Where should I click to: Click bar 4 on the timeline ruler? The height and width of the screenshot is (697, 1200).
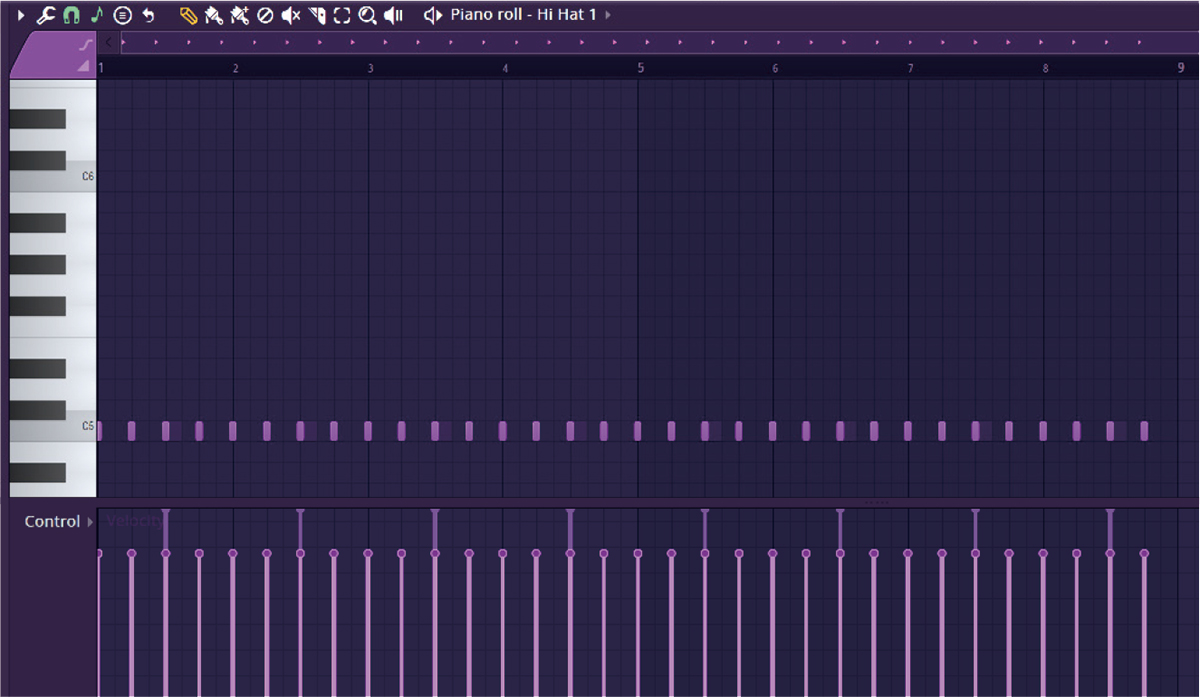click(x=505, y=68)
